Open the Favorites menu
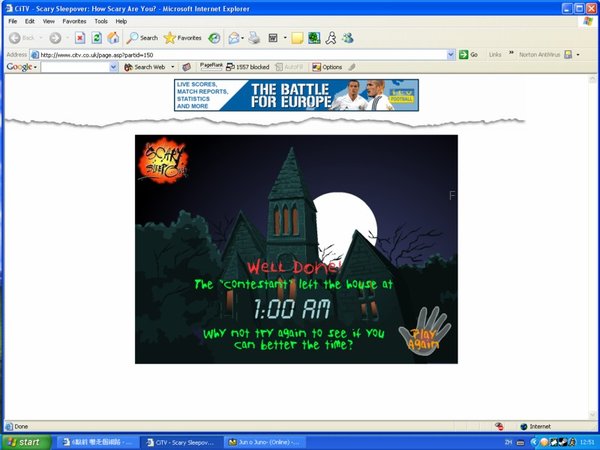Viewport: 600px width, 450px height. pyautogui.click(x=74, y=21)
